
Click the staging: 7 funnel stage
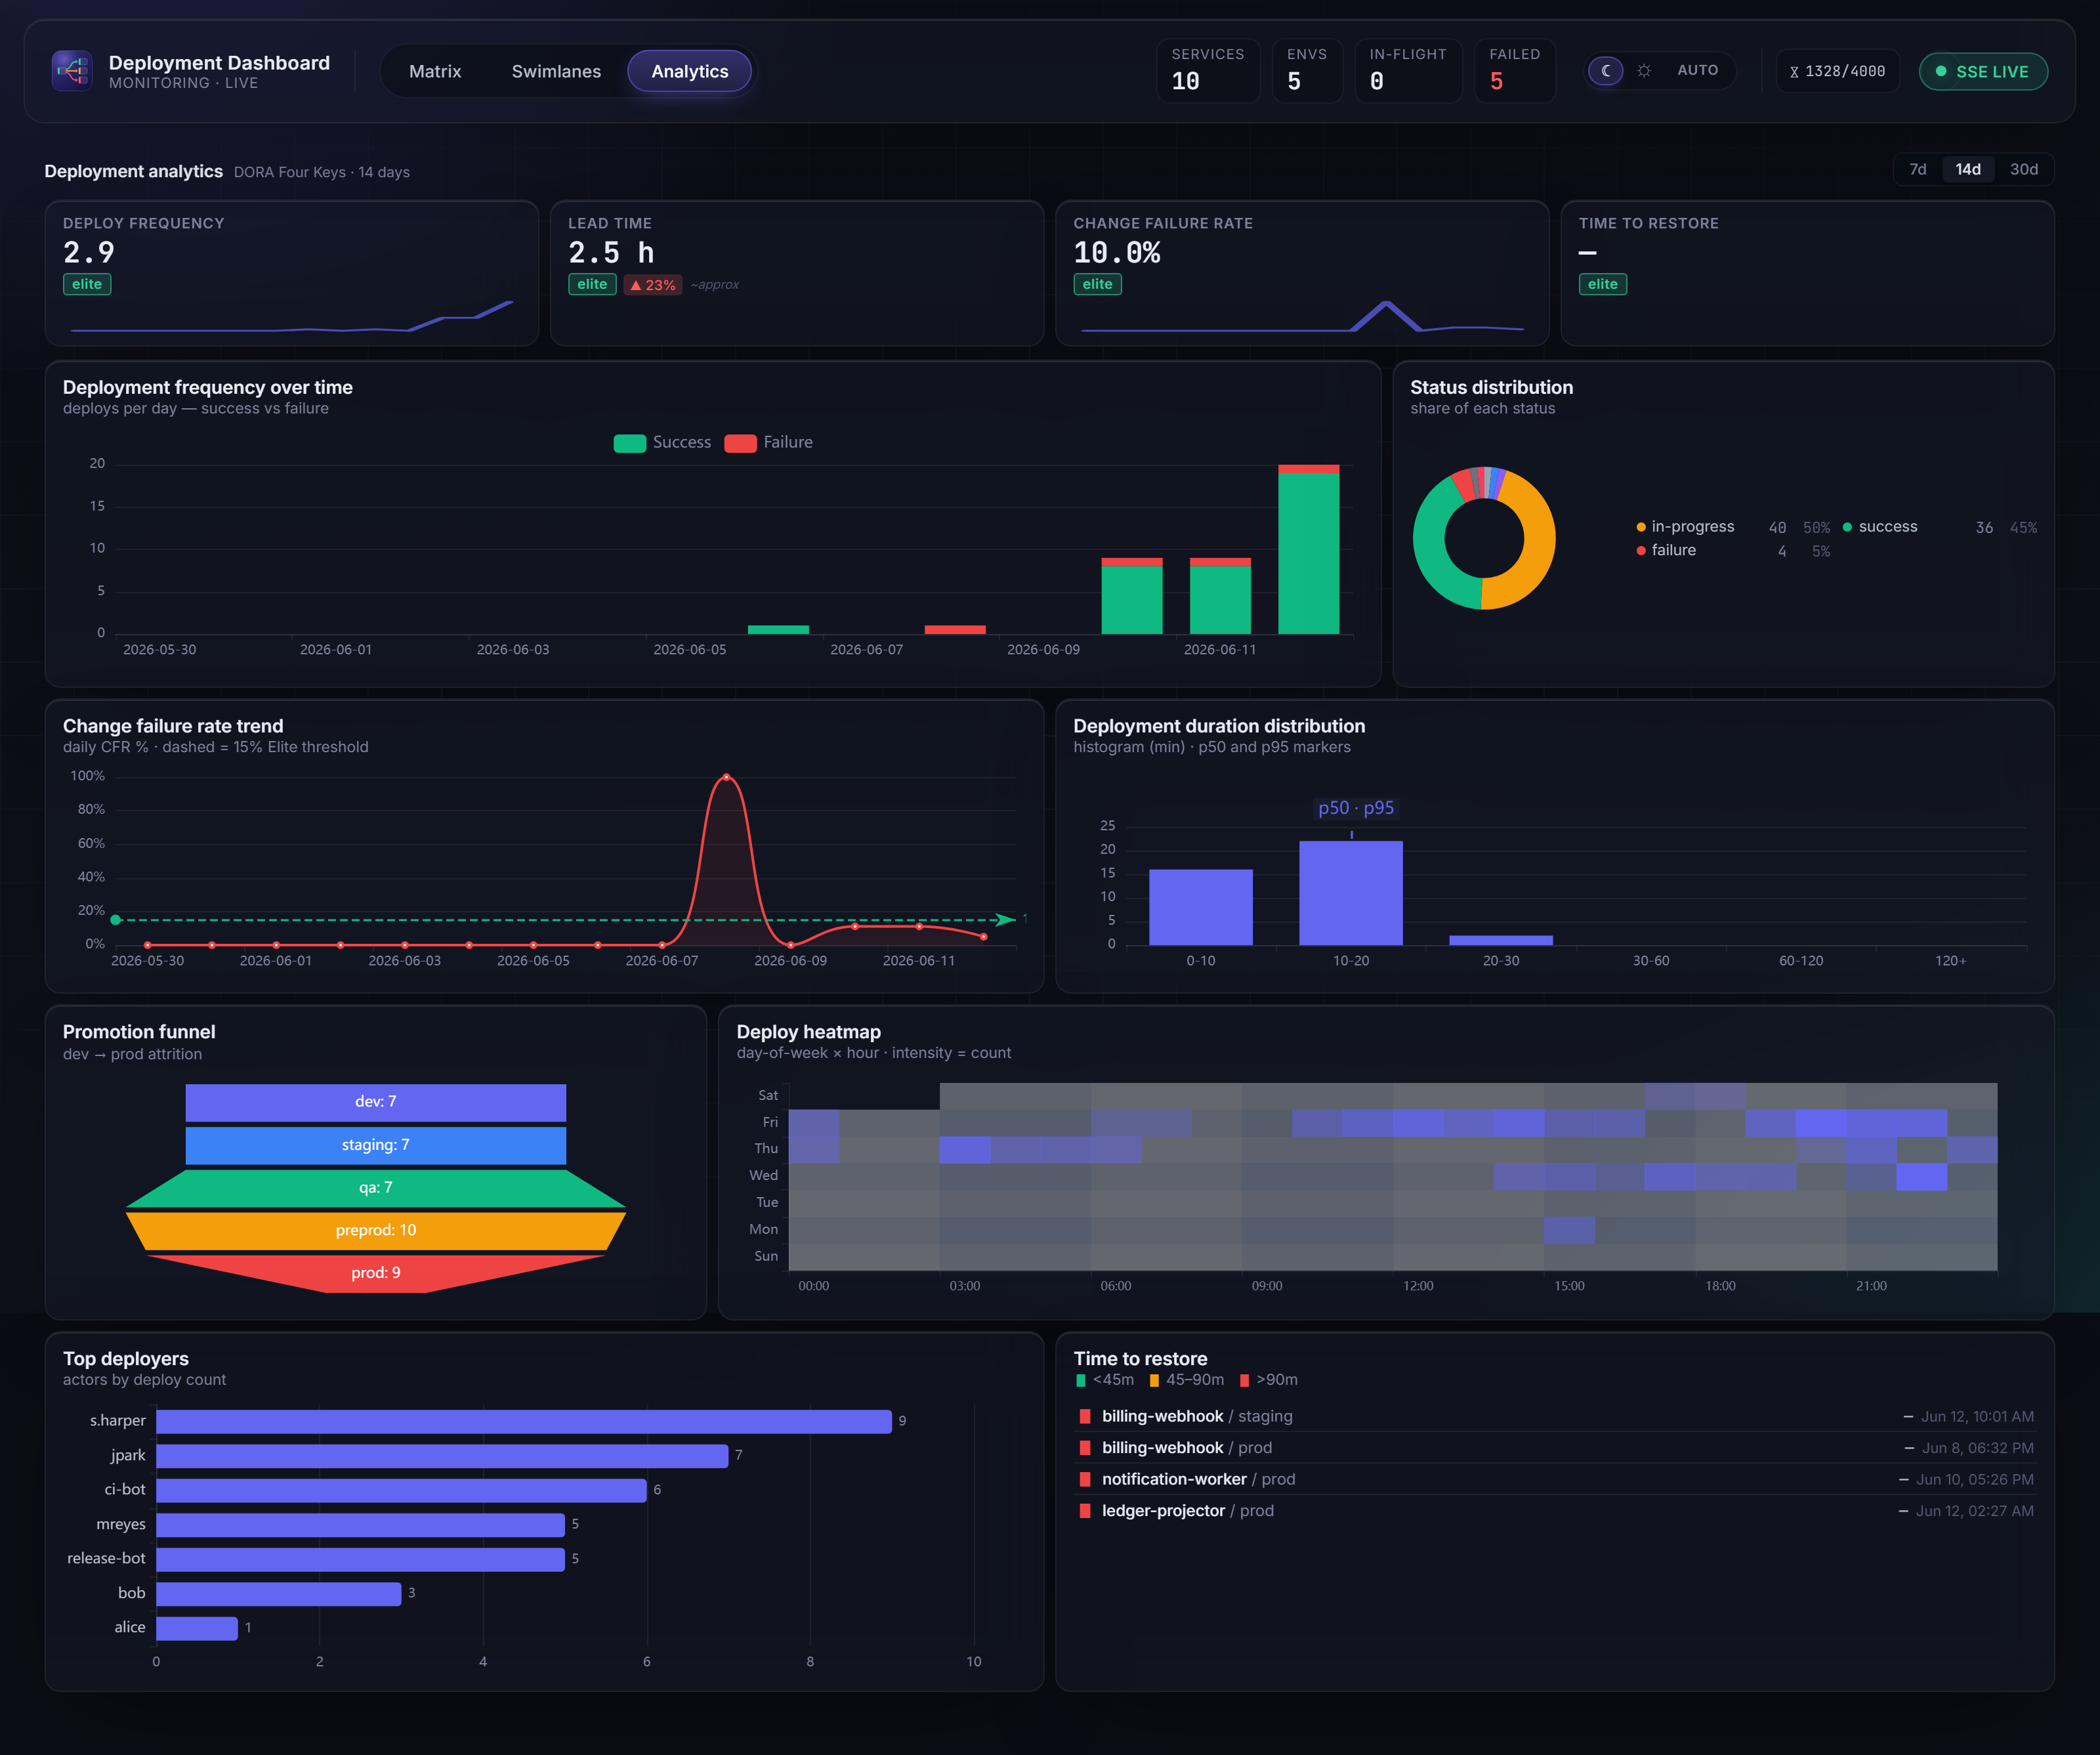coord(375,1145)
